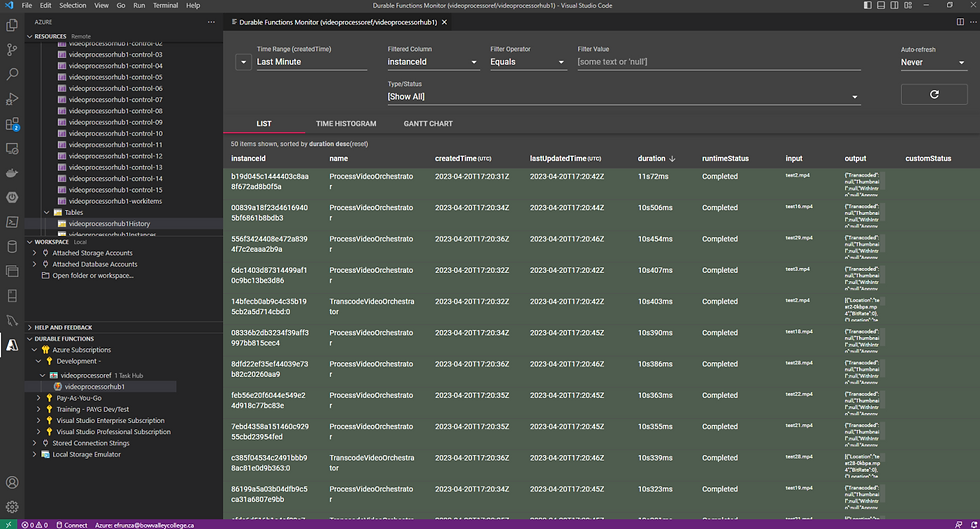Image resolution: width=980 pixels, height=529 pixels.
Task: Open the Help menu
Action: pos(193,5)
